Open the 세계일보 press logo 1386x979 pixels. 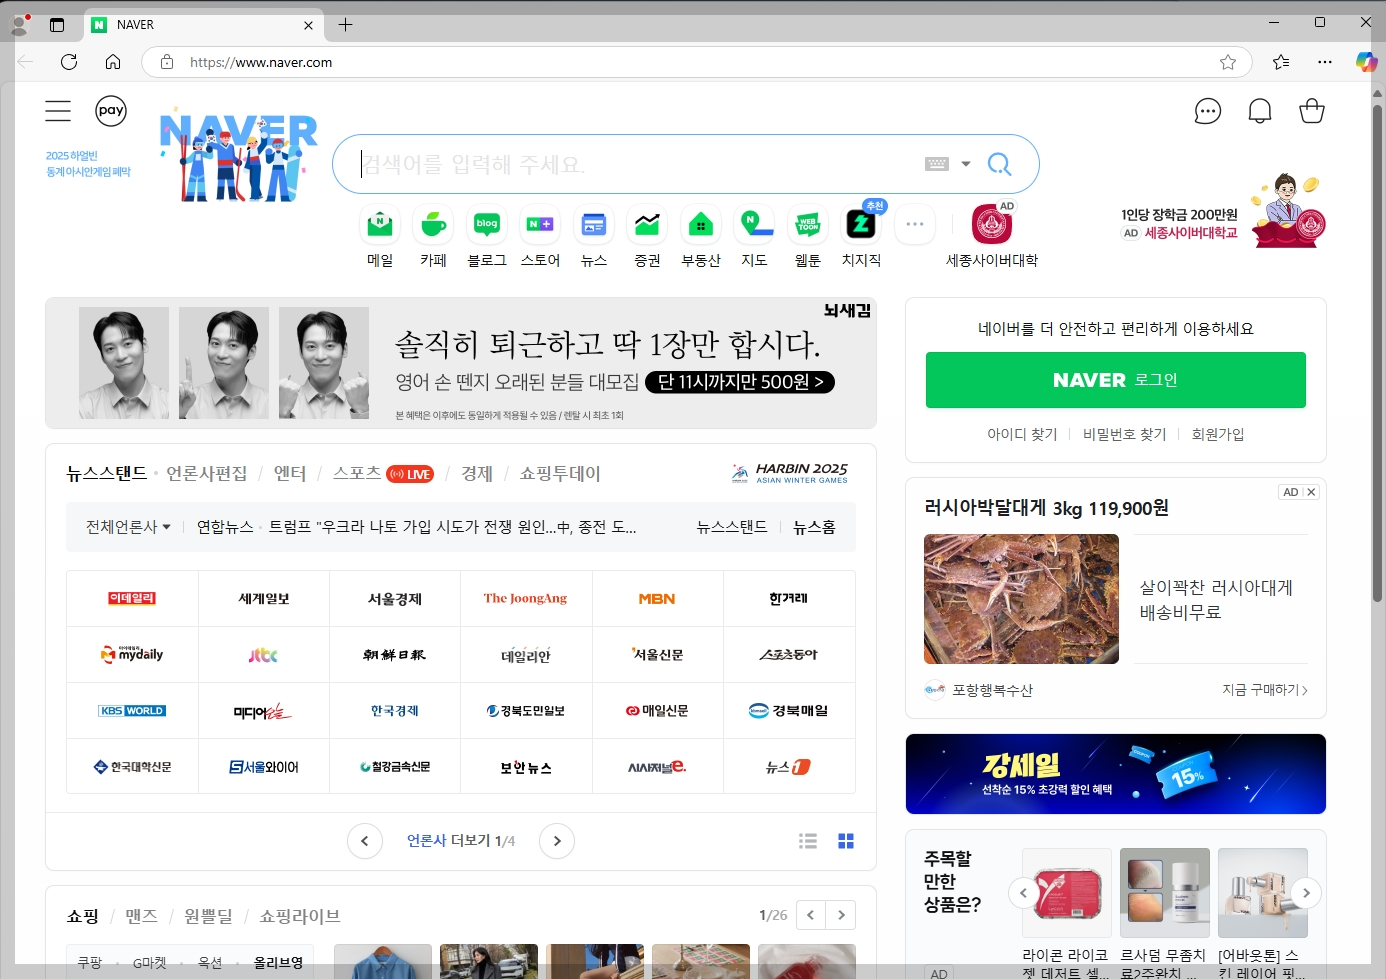[x=264, y=598]
